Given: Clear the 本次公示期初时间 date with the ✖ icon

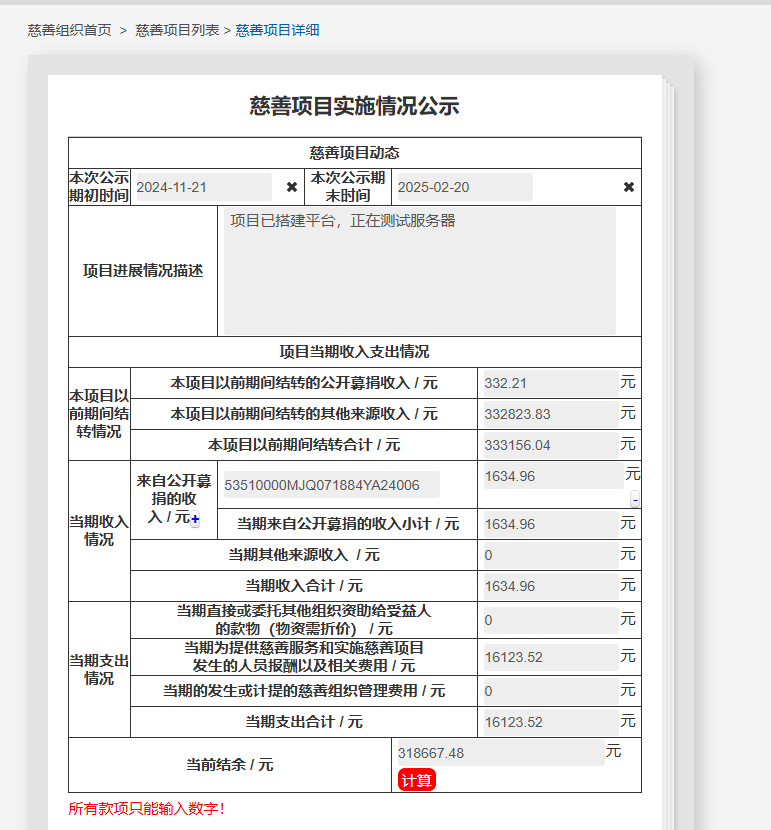Looking at the screenshot, I should (x=292, y=187).
